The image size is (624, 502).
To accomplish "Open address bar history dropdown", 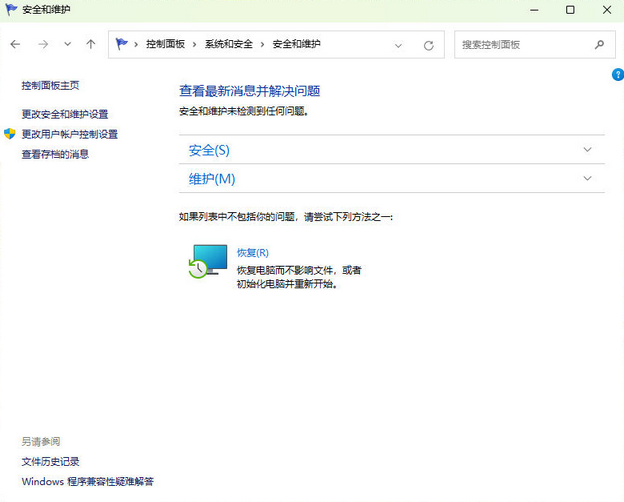I will pos(398,45).
